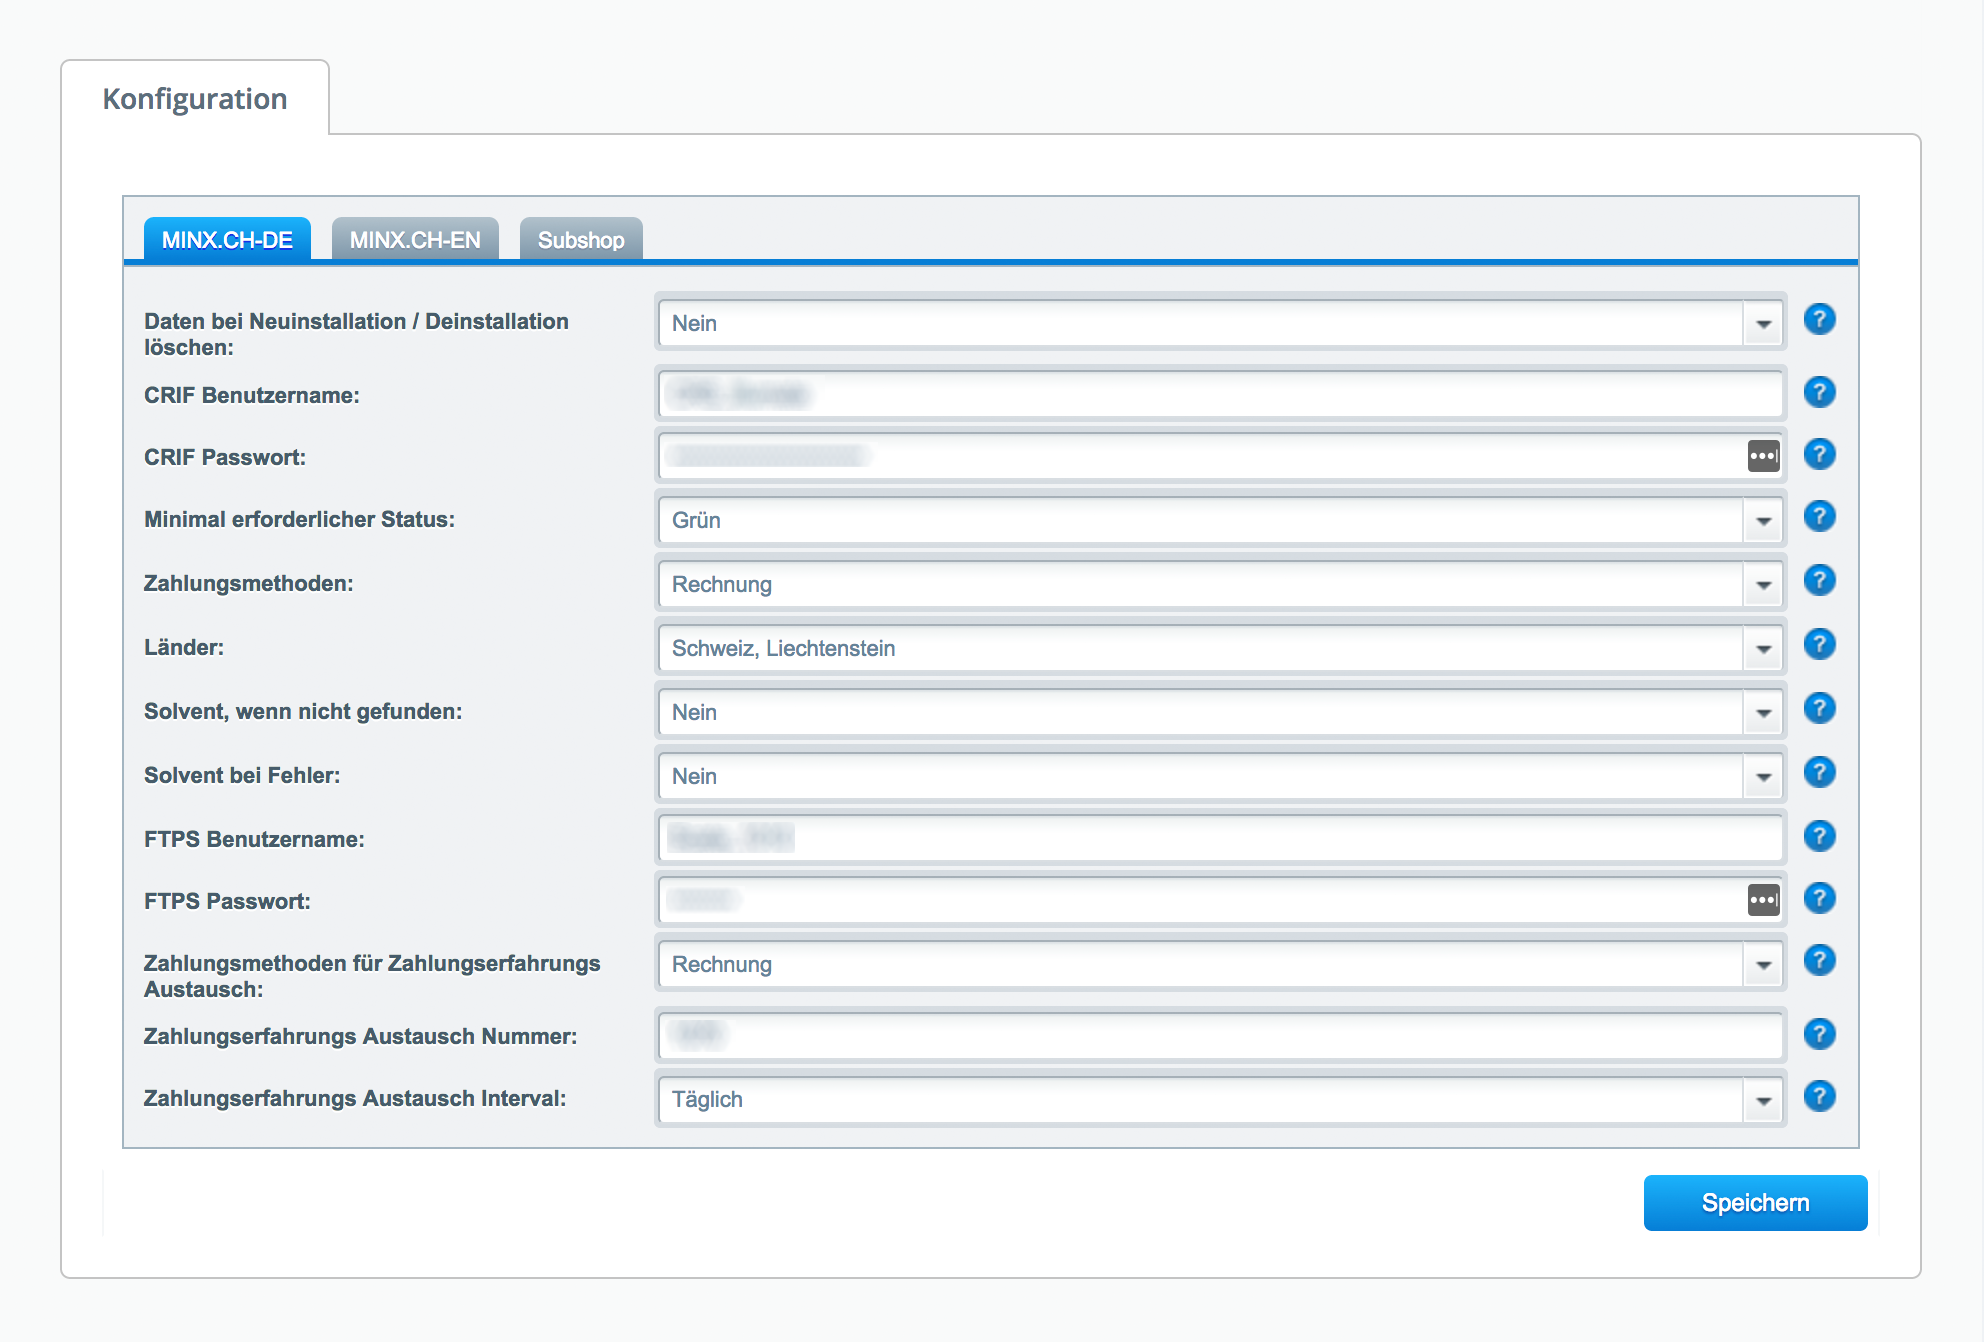The height and width of the screenshot is (1342, 1984).
Task: Open help for Daten bei Neuinstallation löschen
Action: click(x=1819, y=320)
